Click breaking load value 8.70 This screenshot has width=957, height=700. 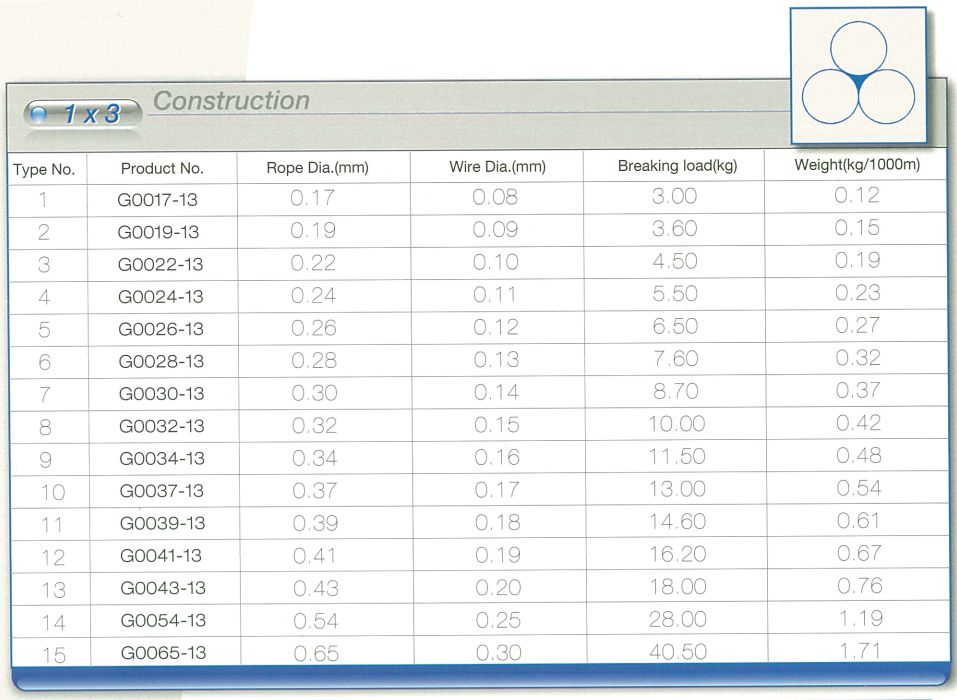coord(676,391)
